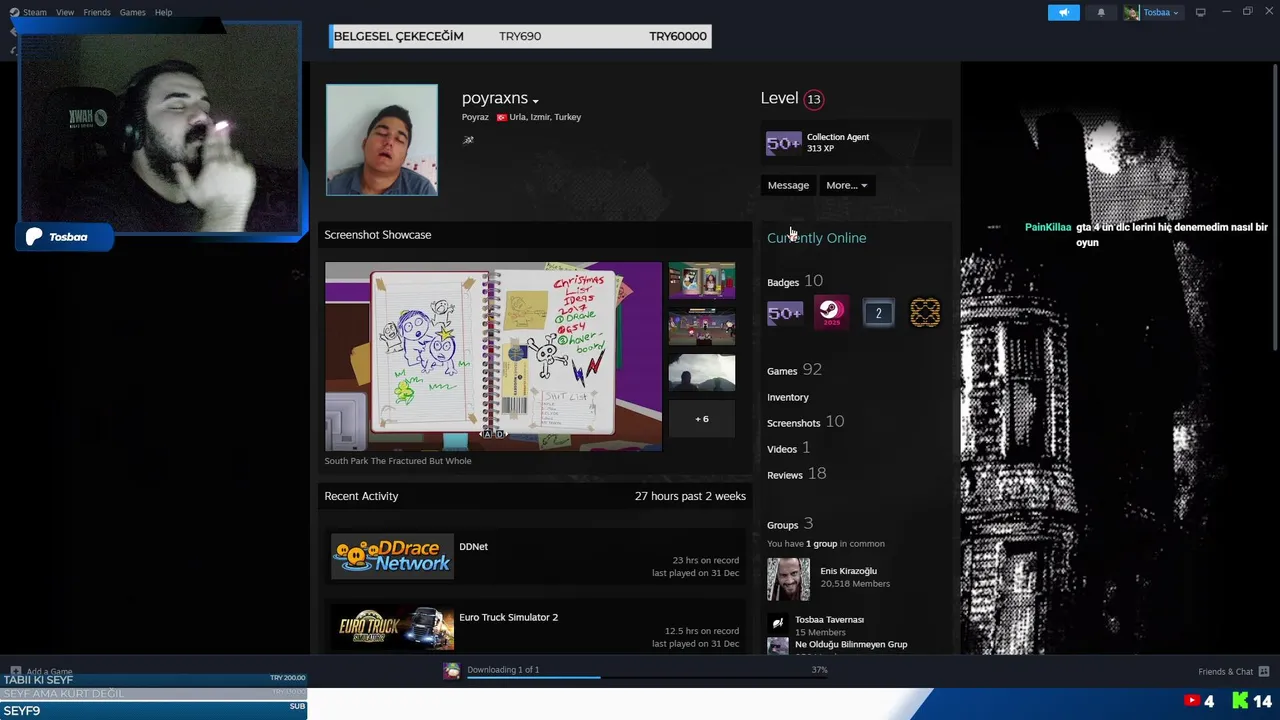Expand the More... dropdown
The height and width of the screenshot is (720, 1280).
pyautogui.click(x=846, y=185)
